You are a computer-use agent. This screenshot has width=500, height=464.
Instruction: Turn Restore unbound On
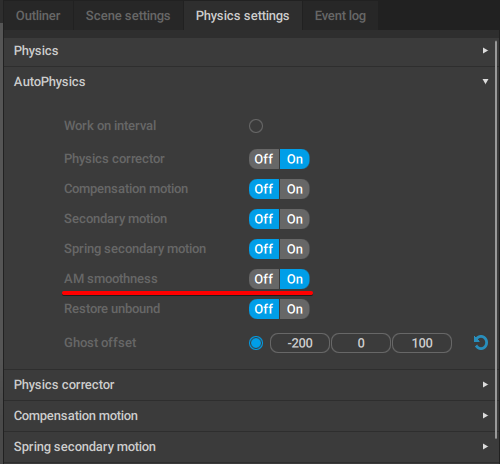point(295,309)
